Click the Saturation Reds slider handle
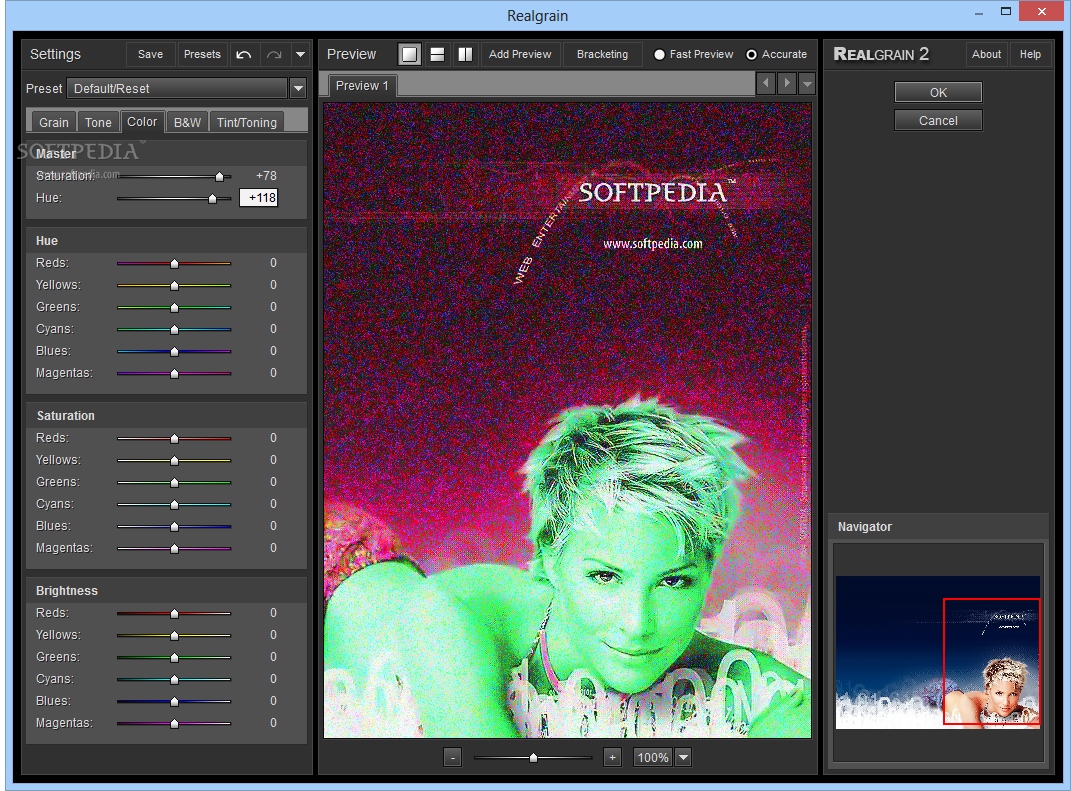The width and height of the screenshot is (1071, 791). pos(174,439)
